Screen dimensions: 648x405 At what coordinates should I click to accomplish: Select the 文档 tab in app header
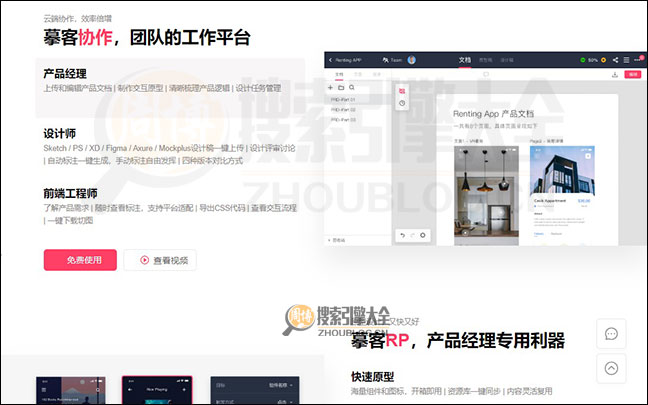click(x=465, y=60)
